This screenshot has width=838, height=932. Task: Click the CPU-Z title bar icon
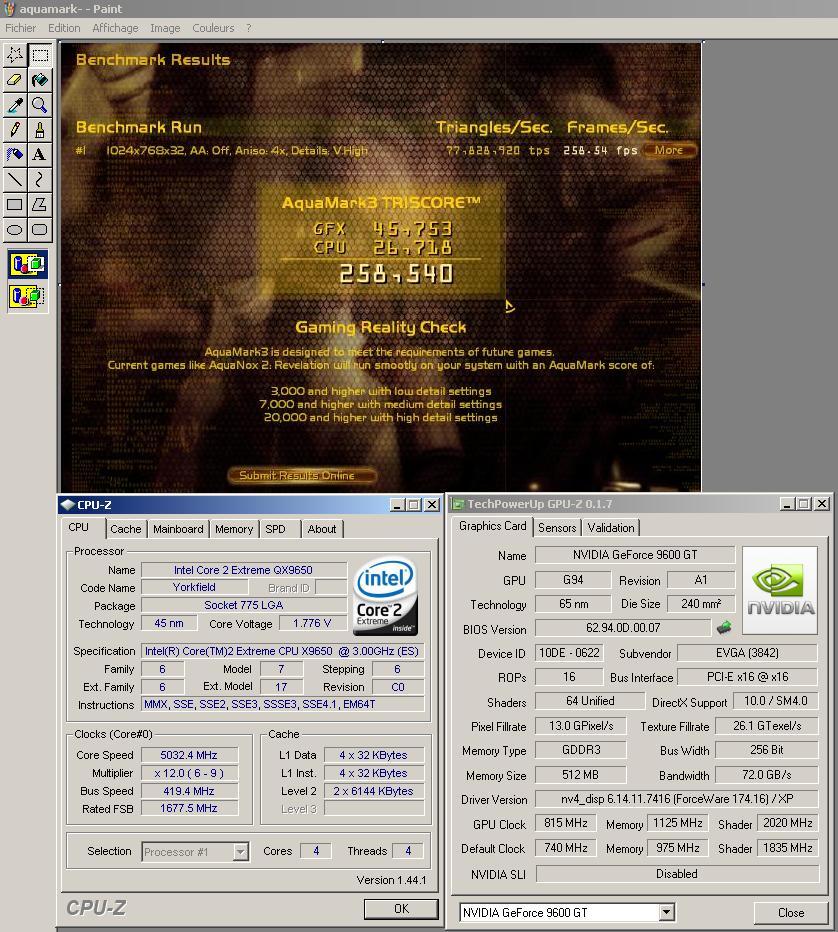[68, 505]
